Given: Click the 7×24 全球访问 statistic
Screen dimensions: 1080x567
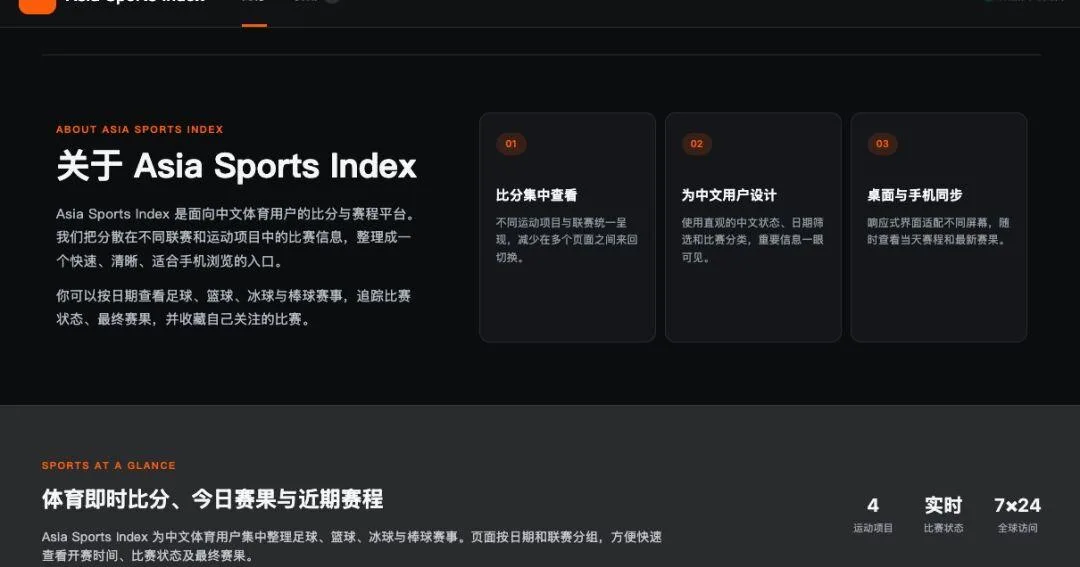Looking at the screenshot, I should (1017, 515).
